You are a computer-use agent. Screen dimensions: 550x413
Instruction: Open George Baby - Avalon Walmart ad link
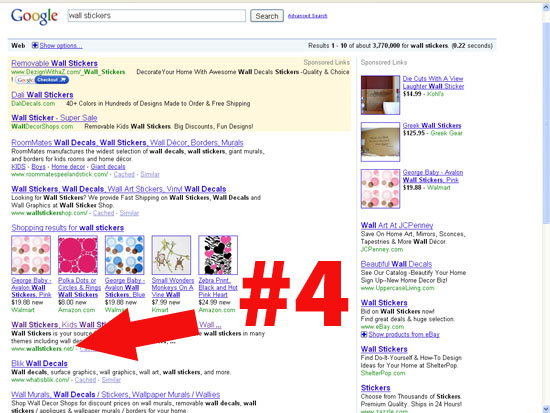[x=433, y=176]
